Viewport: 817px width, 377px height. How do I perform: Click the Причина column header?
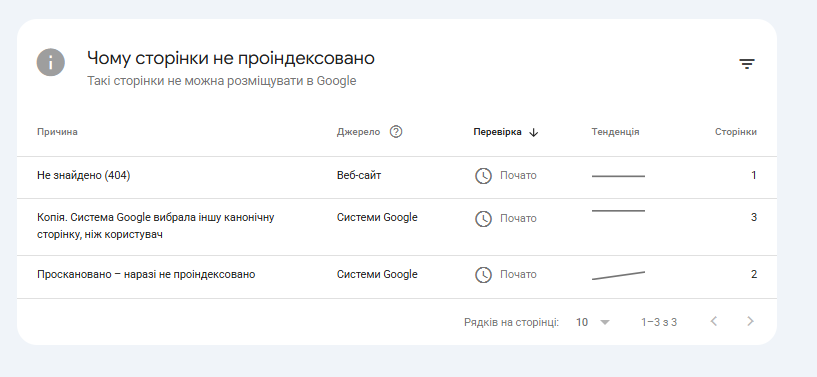coord(57,132)
